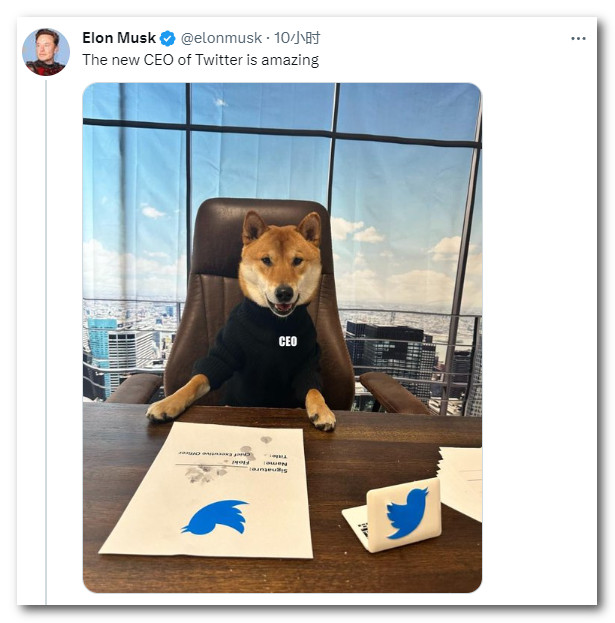Click the teal skyscraper in the window backdrop
Viewport: 615px width, 623px height.
pyautogui.click(x=98, y=352)
